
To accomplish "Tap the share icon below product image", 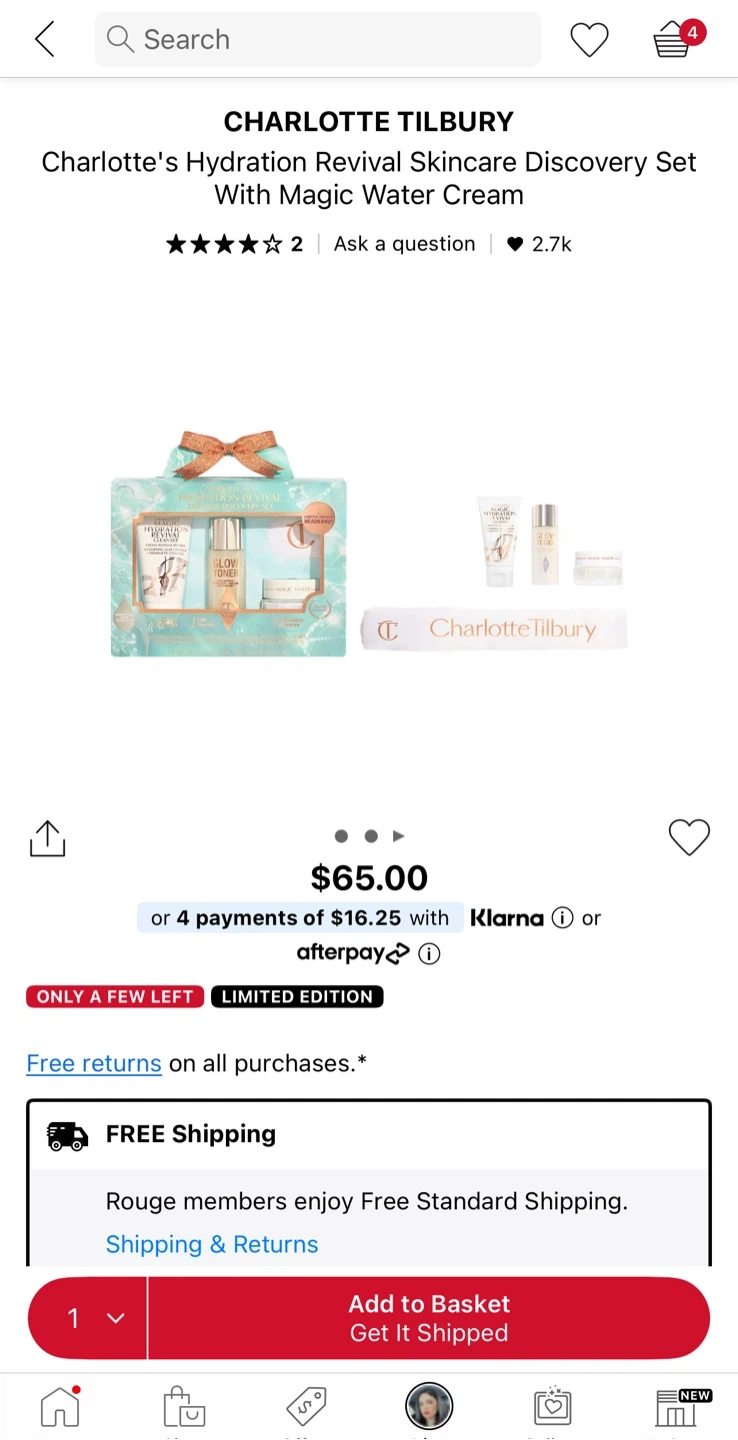I will pos(47,838).
